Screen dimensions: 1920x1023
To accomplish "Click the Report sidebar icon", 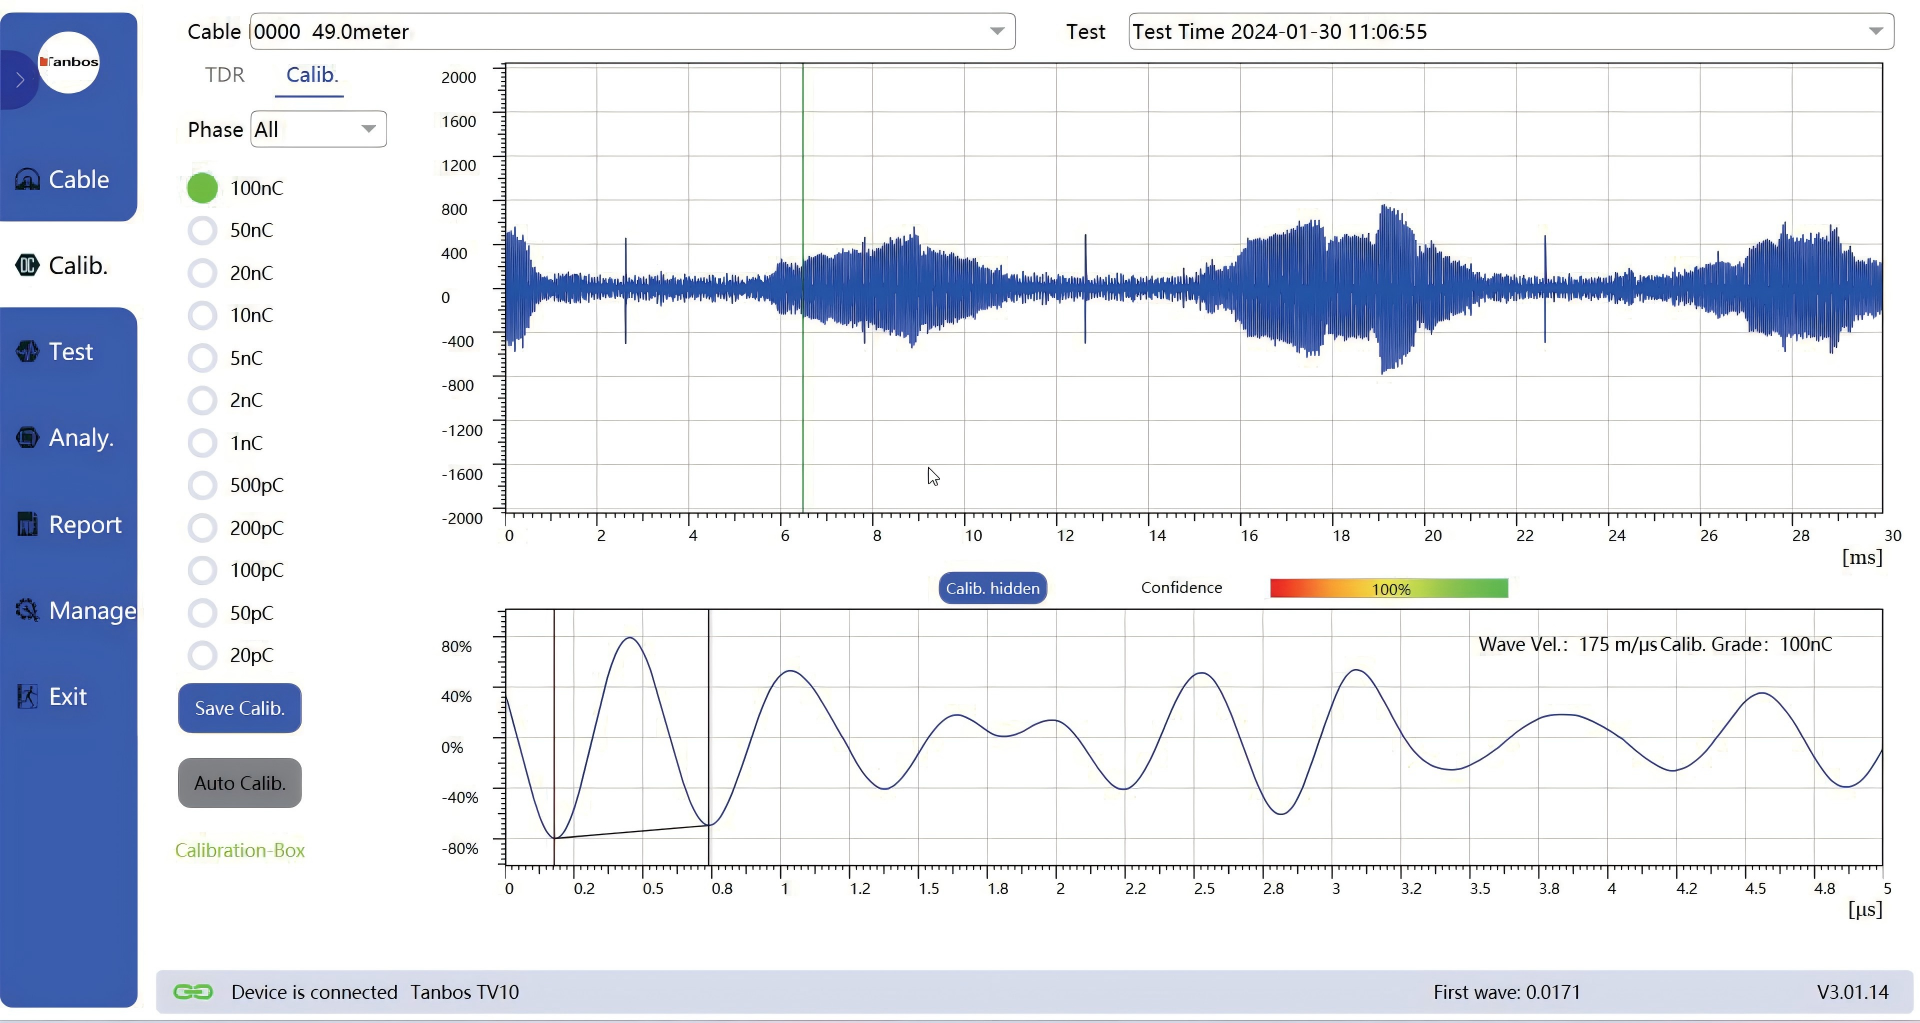I will (x=28, y=524).
